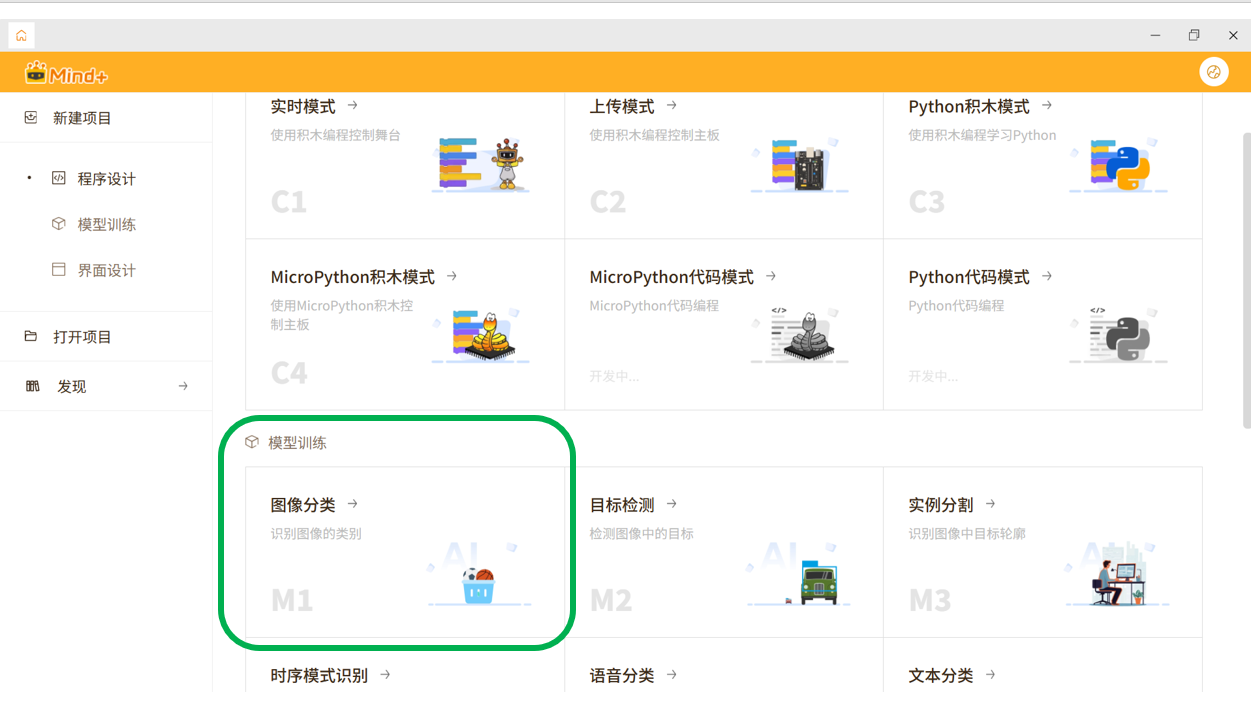The height and width of the screenshot is (706, 1251).
Task: Click the vertical scrollbar on right
Action: click(x=1245, y=280)
